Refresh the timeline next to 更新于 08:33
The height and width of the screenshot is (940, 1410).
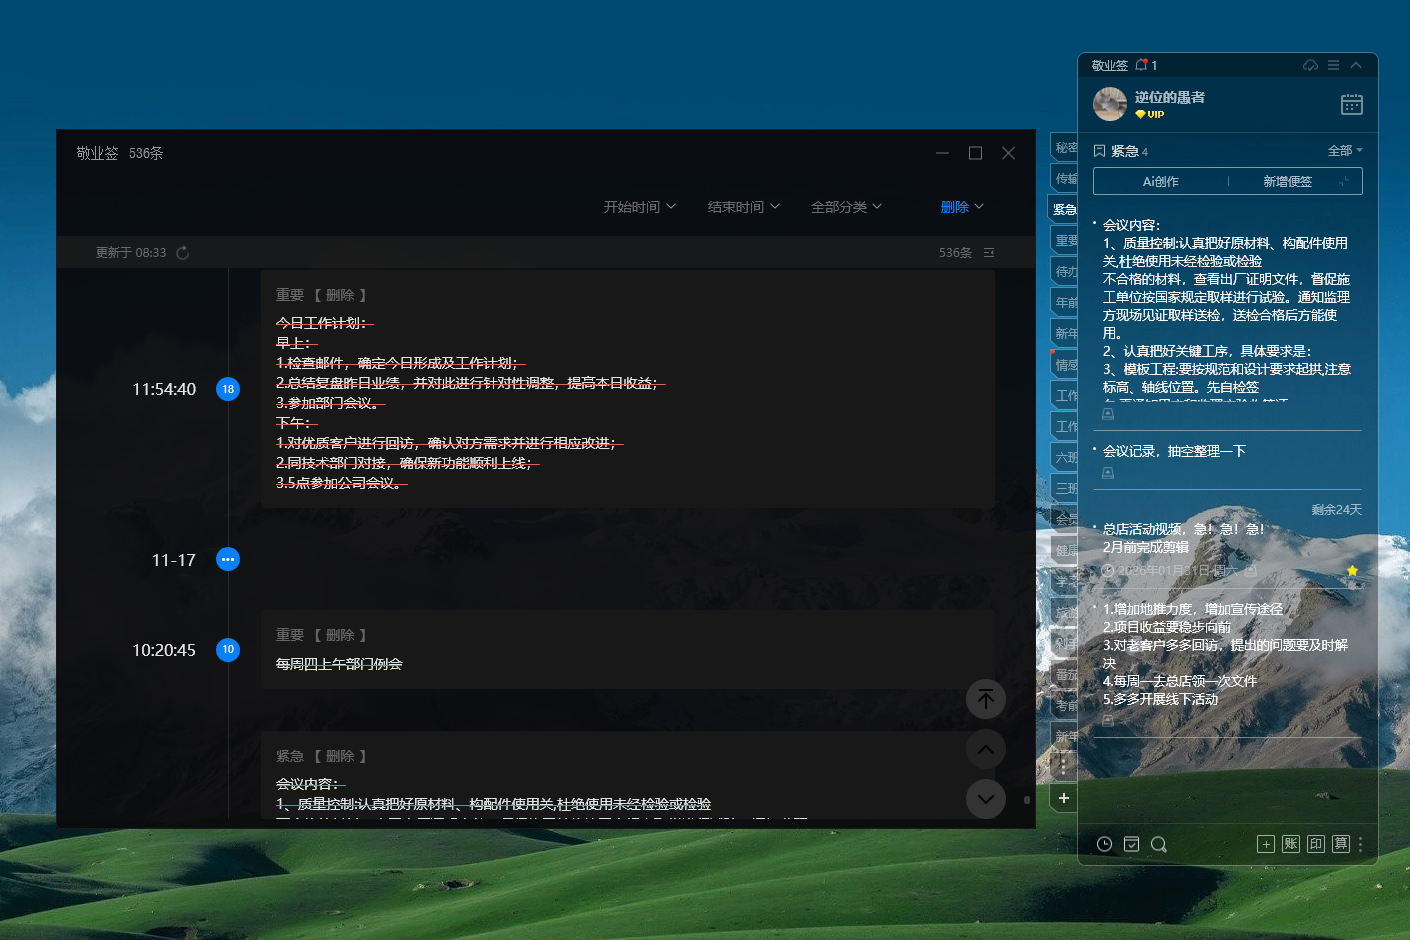click(x=182, y=253)
